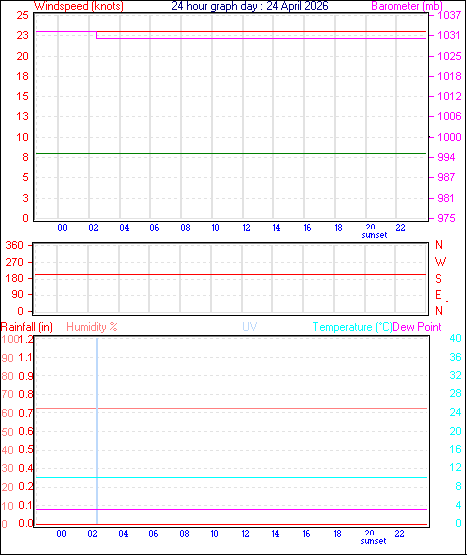Viewport: 467px width, 559px height.
Task: Select the 0.1 rainfall scale value
Action: click(x=26, y=506)
